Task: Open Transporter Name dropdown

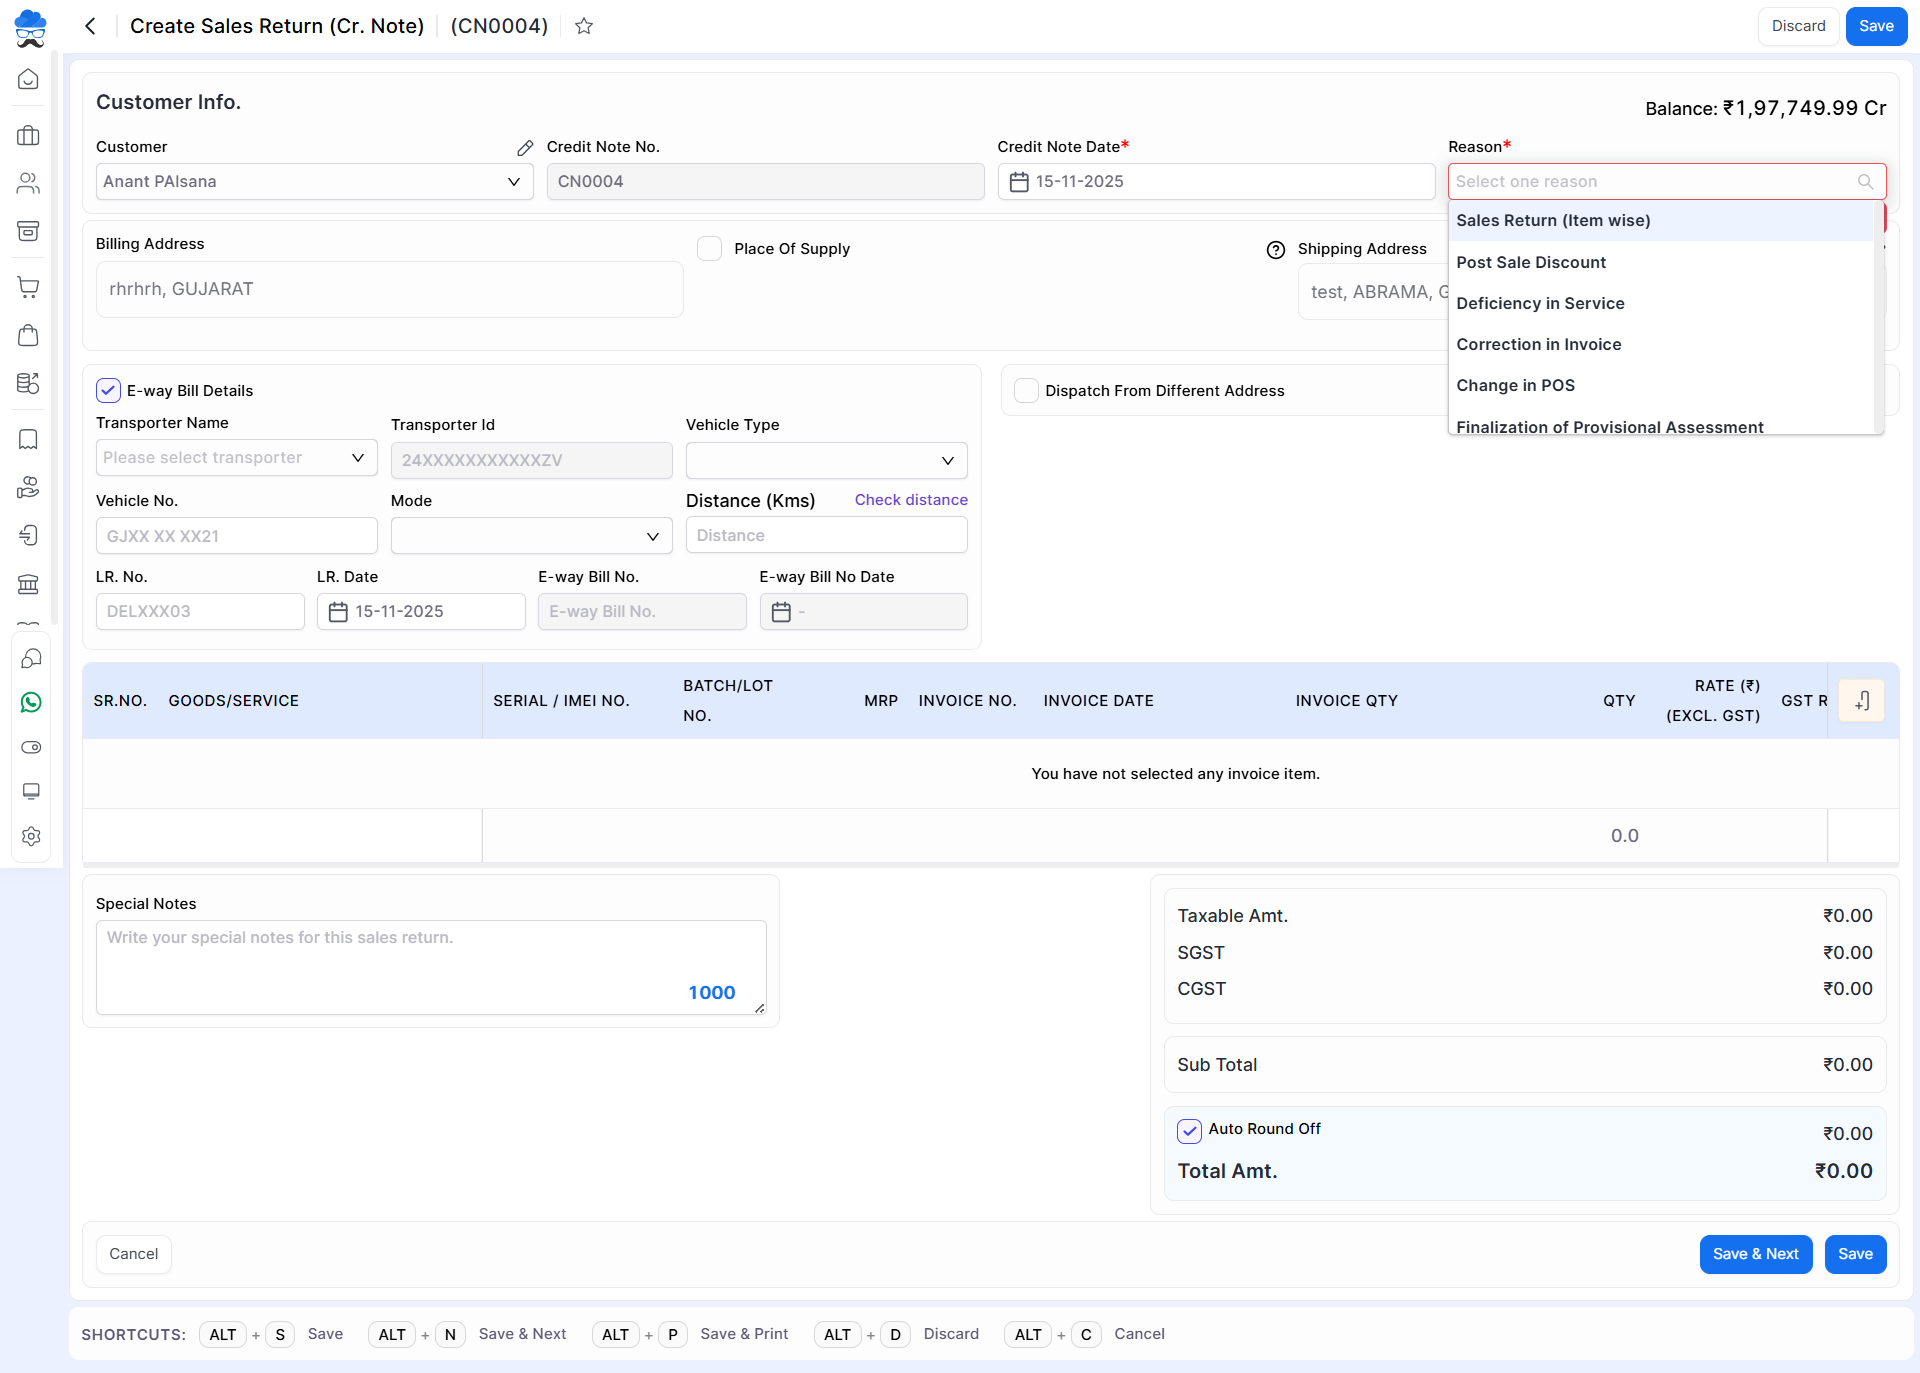Action: click(x=236, y=458)
